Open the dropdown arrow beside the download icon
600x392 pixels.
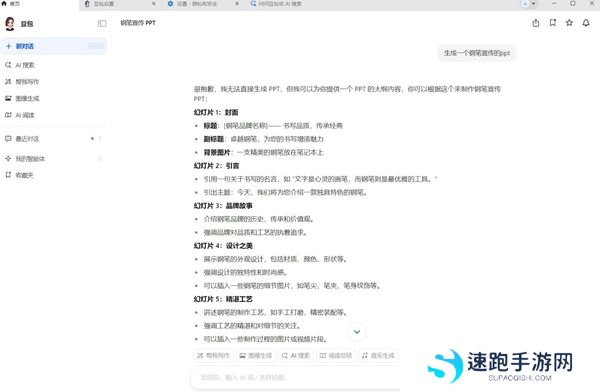(x=533, y=4)
